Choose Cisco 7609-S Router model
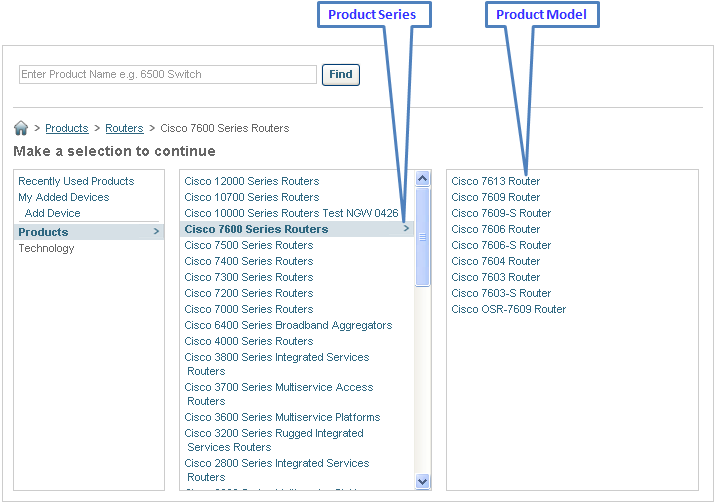This screenshot has width=720, height=504. 501,213
